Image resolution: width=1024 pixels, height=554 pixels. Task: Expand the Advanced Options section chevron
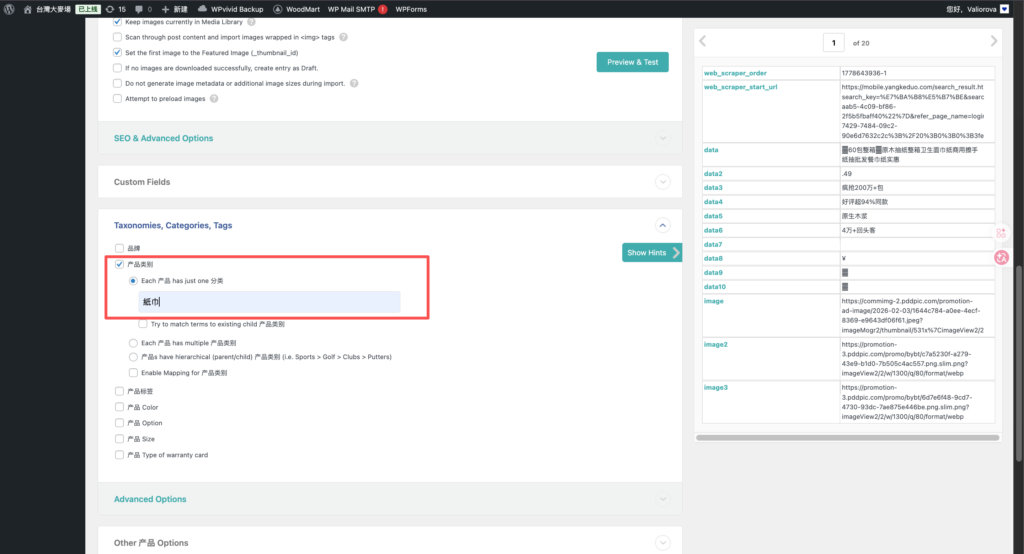coord(663,499)
